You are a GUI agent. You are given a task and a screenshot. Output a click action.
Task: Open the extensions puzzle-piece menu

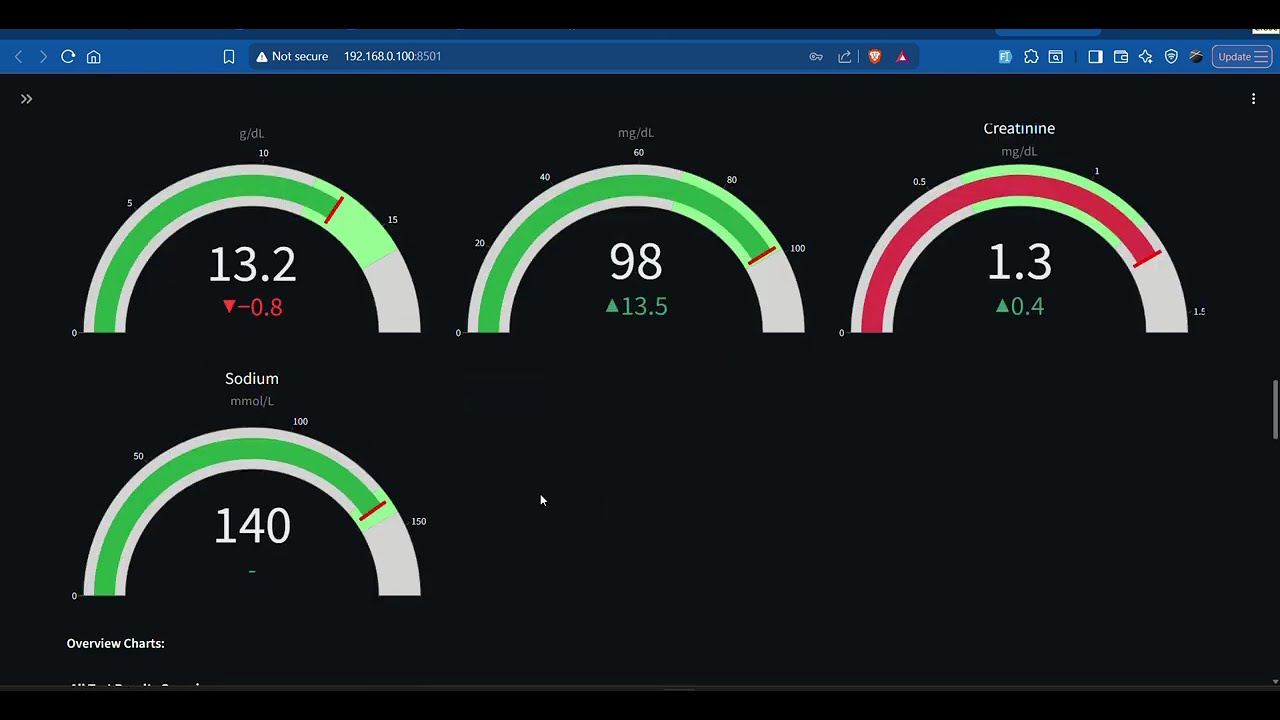pyautogui.click(x=1031, y=57)
